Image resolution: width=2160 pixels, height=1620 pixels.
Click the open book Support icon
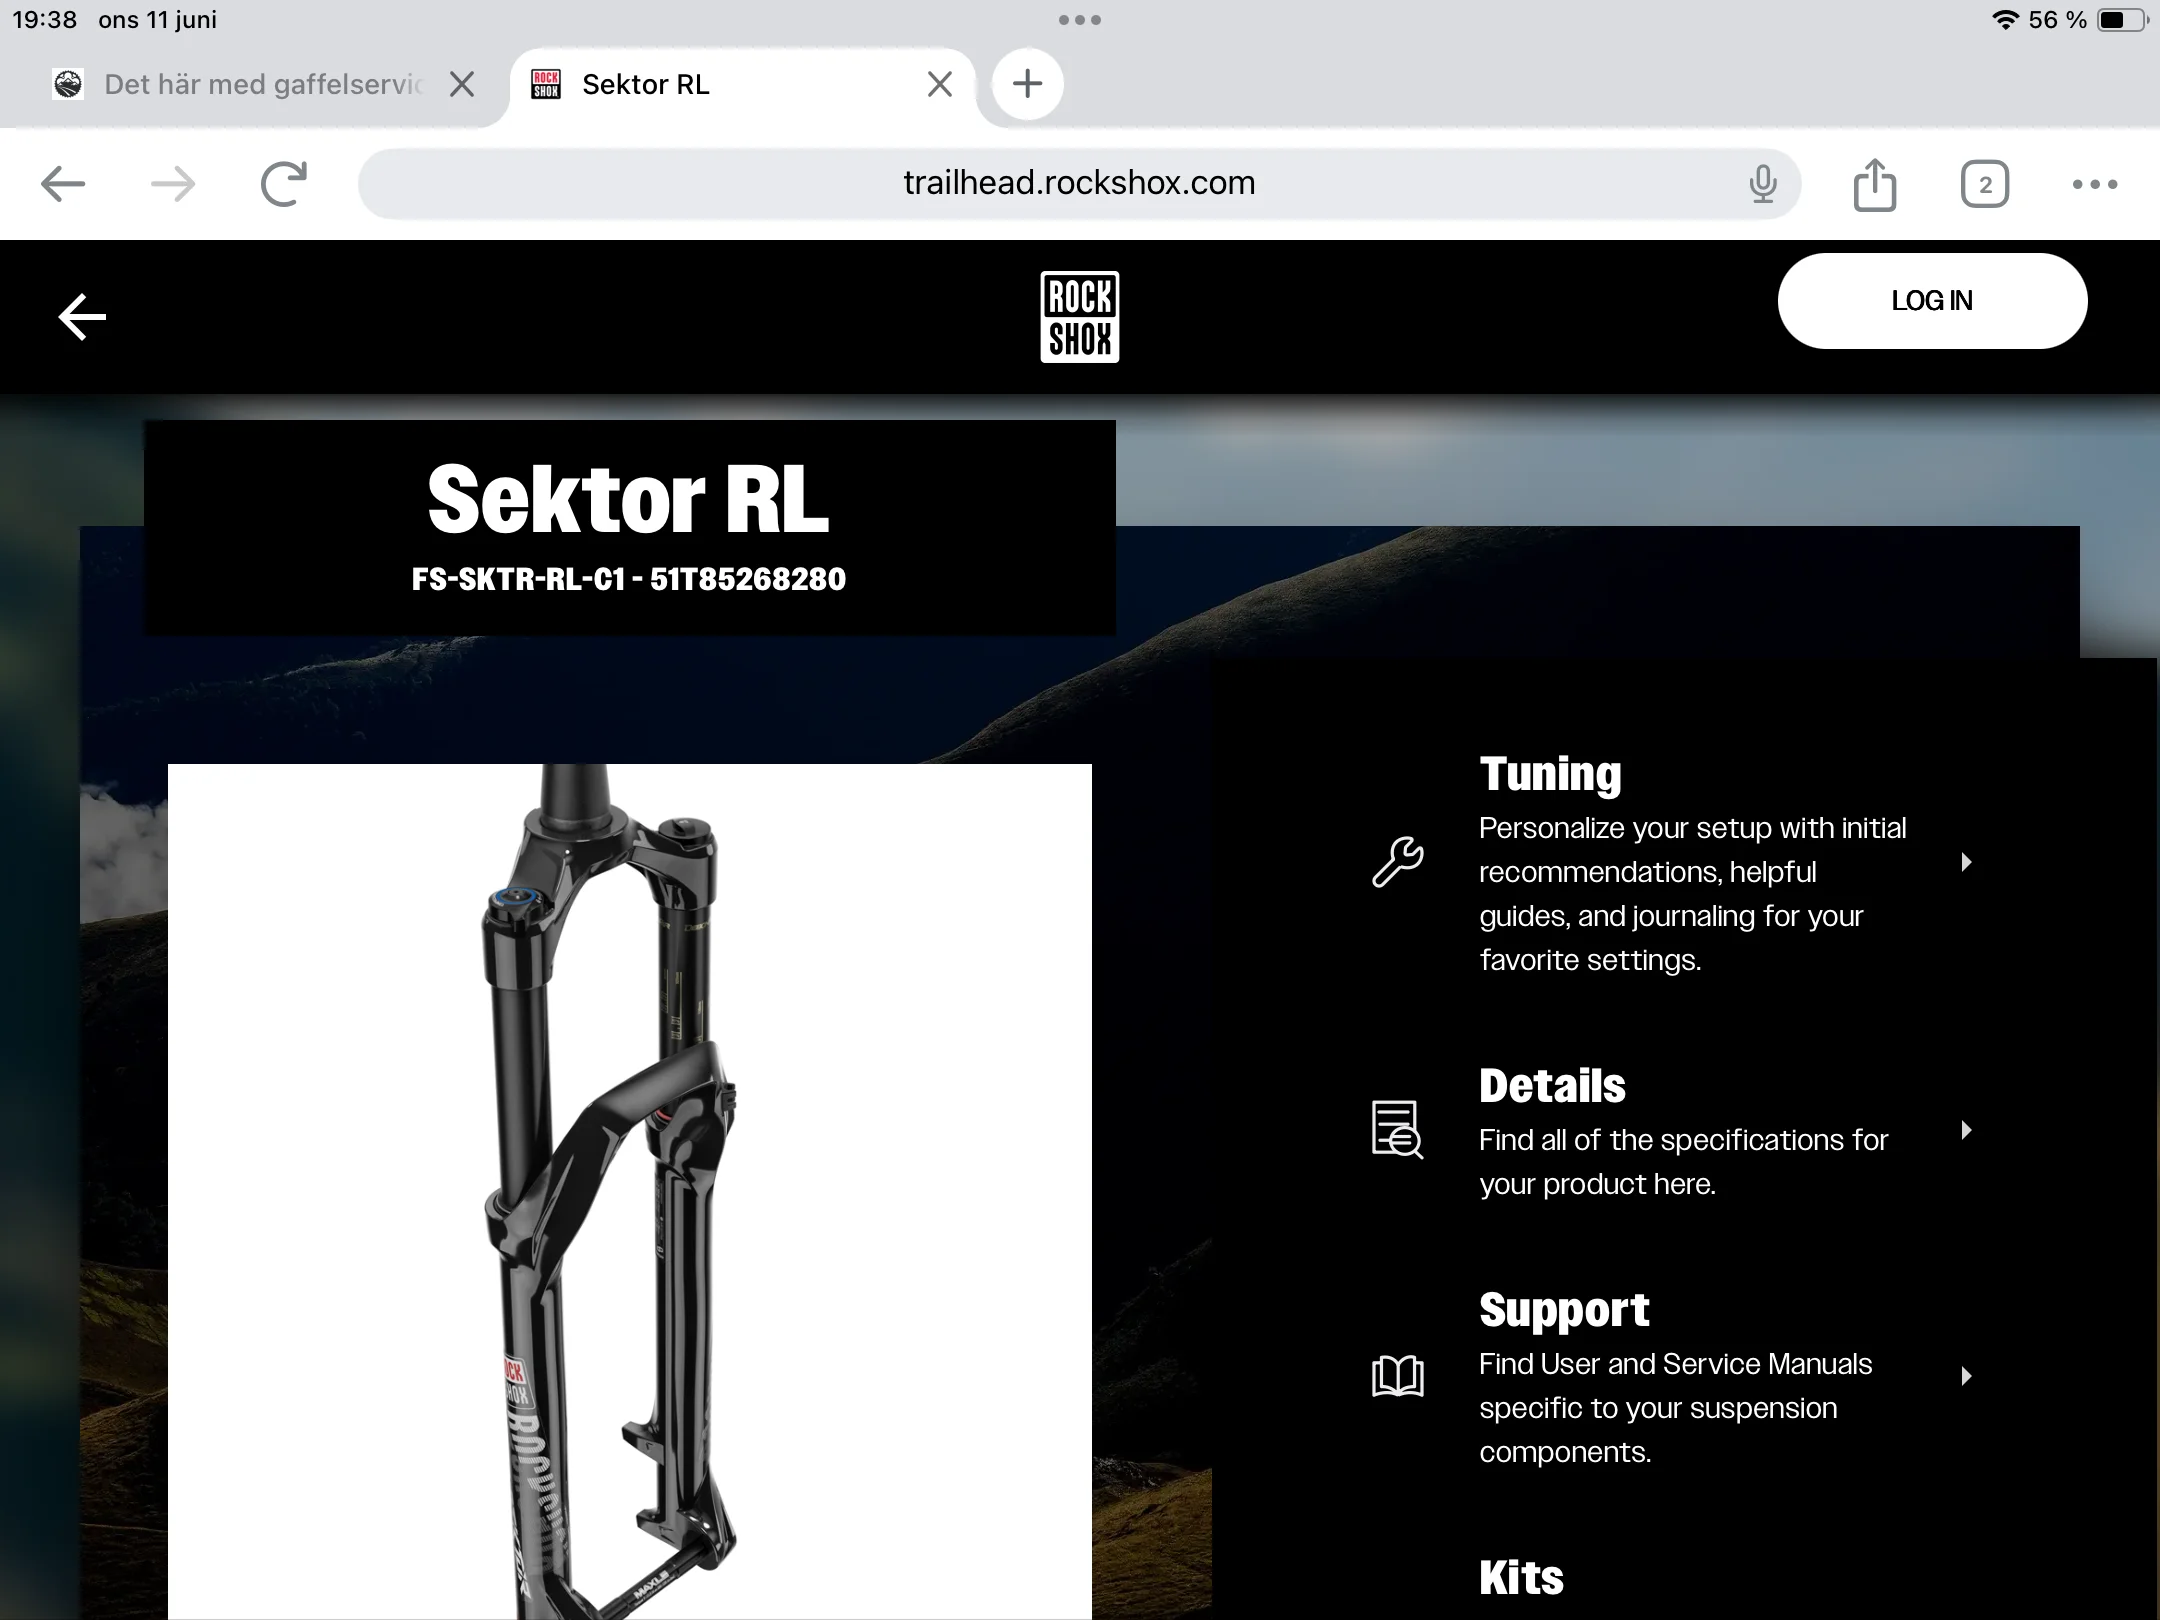[x=1398, y=1376]
